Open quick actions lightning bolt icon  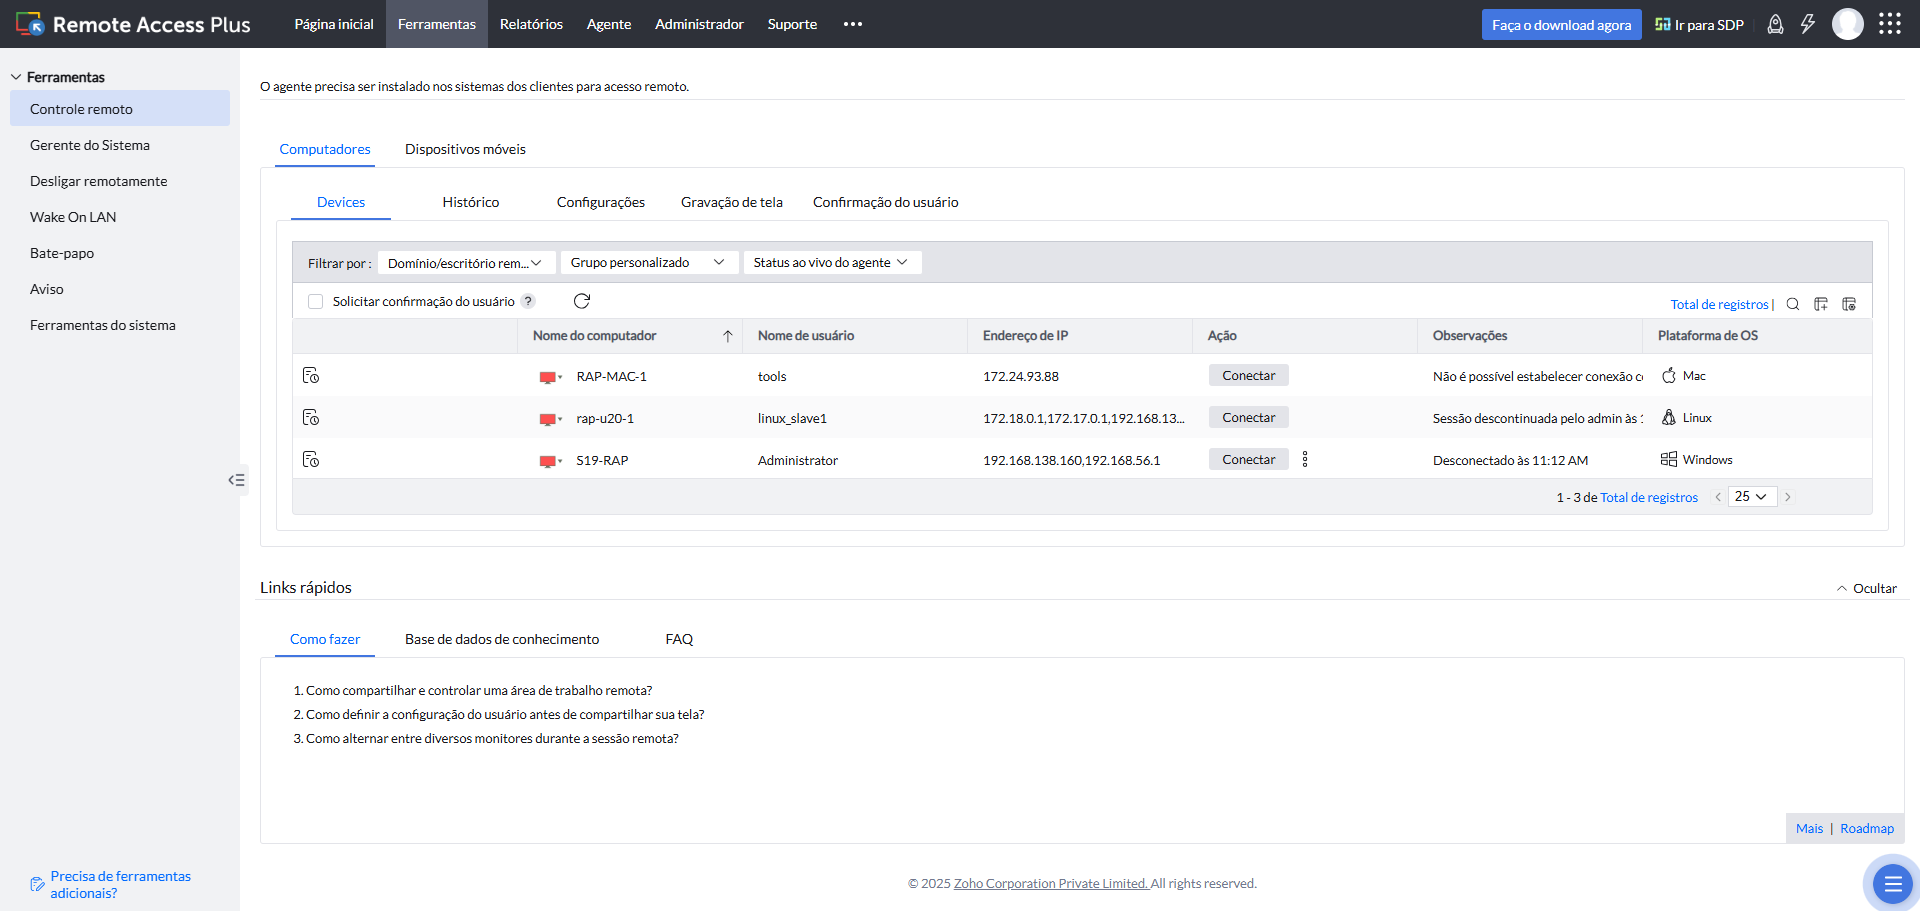[1808, 24]
